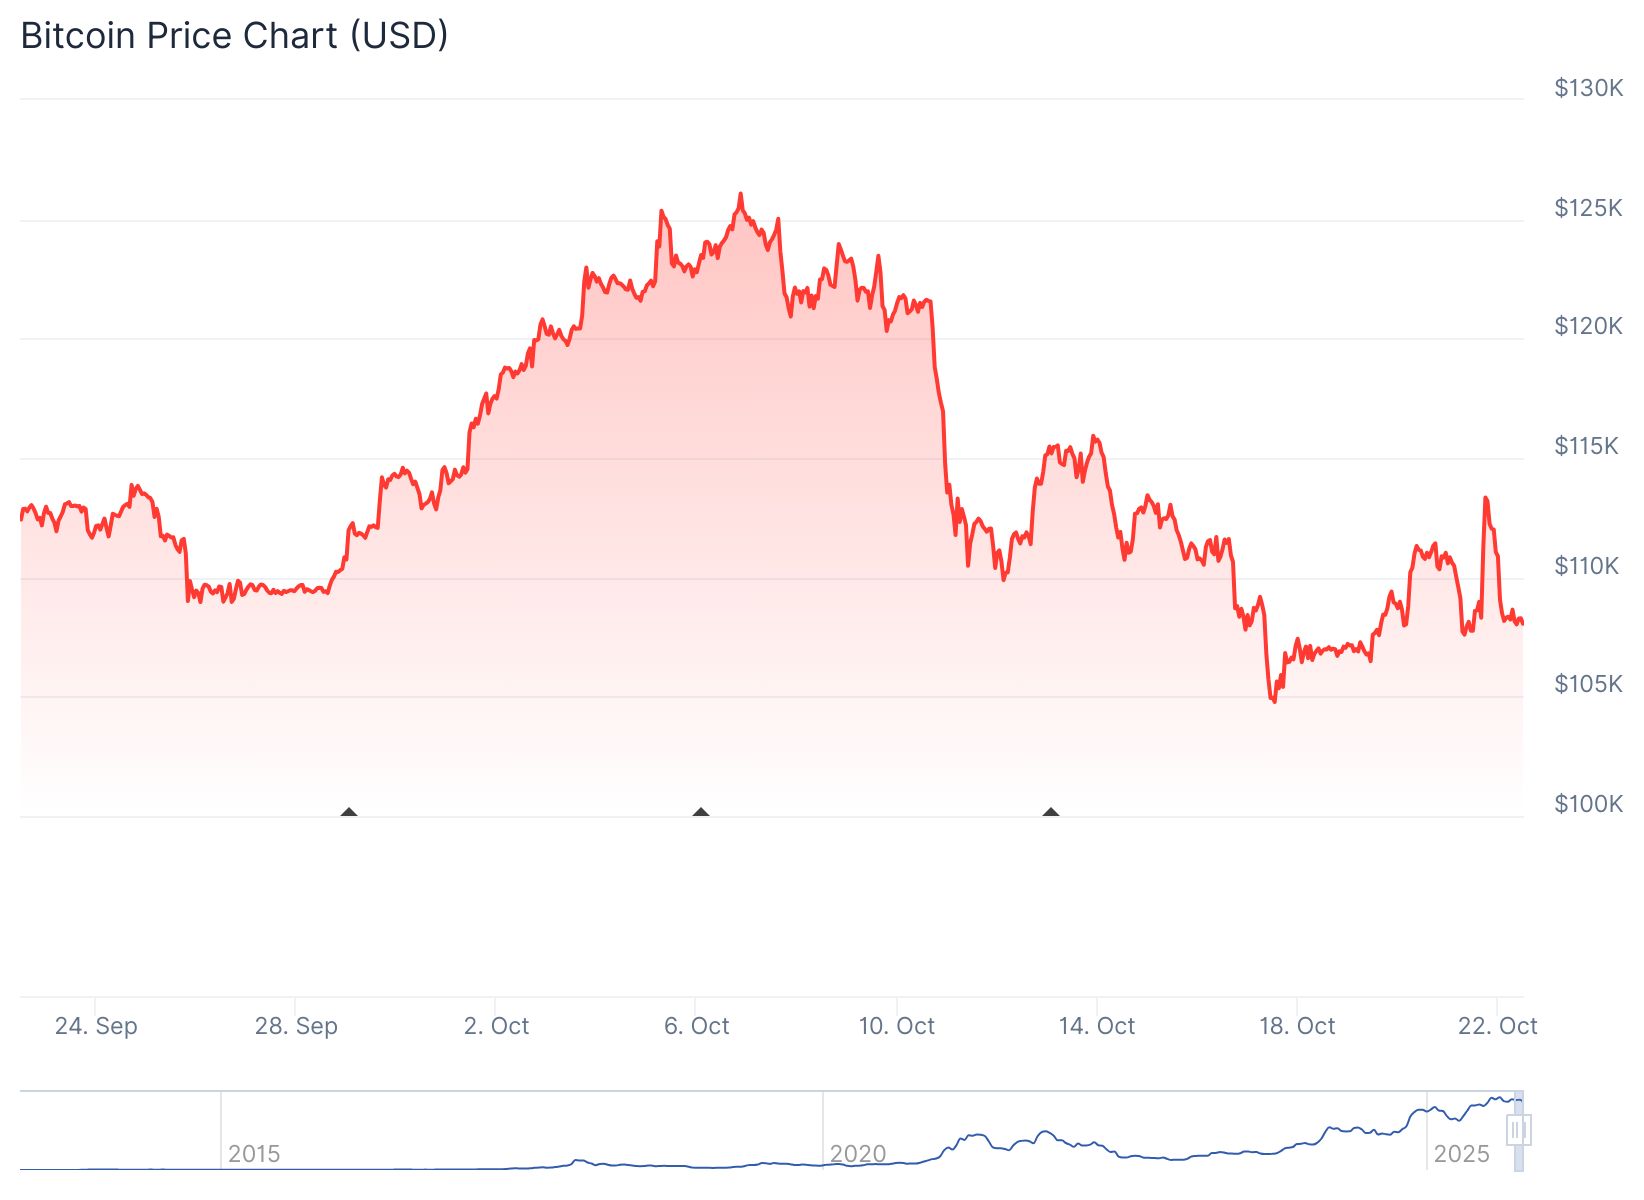
Task: Click the 2015 label in navigator
Action: [254, 1154]
